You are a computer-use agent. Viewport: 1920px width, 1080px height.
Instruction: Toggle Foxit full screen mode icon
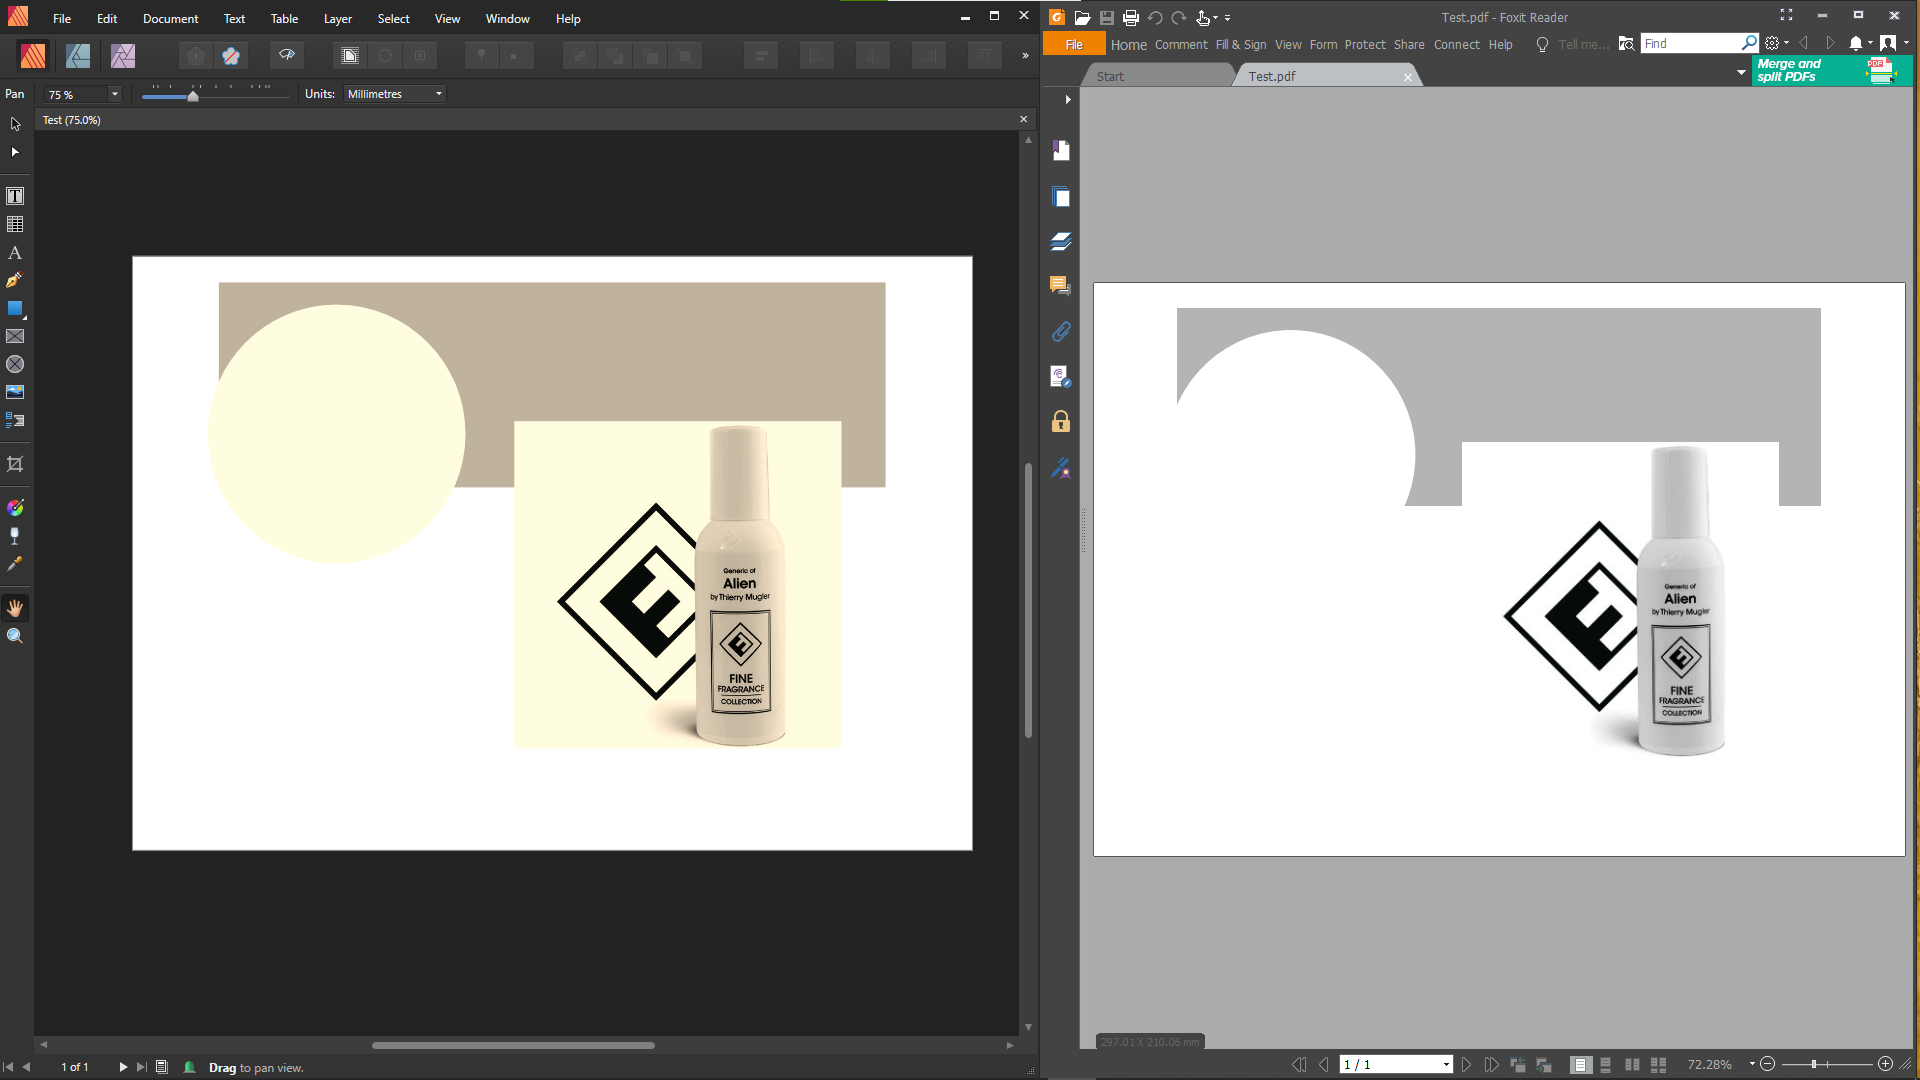(1786, 15)
